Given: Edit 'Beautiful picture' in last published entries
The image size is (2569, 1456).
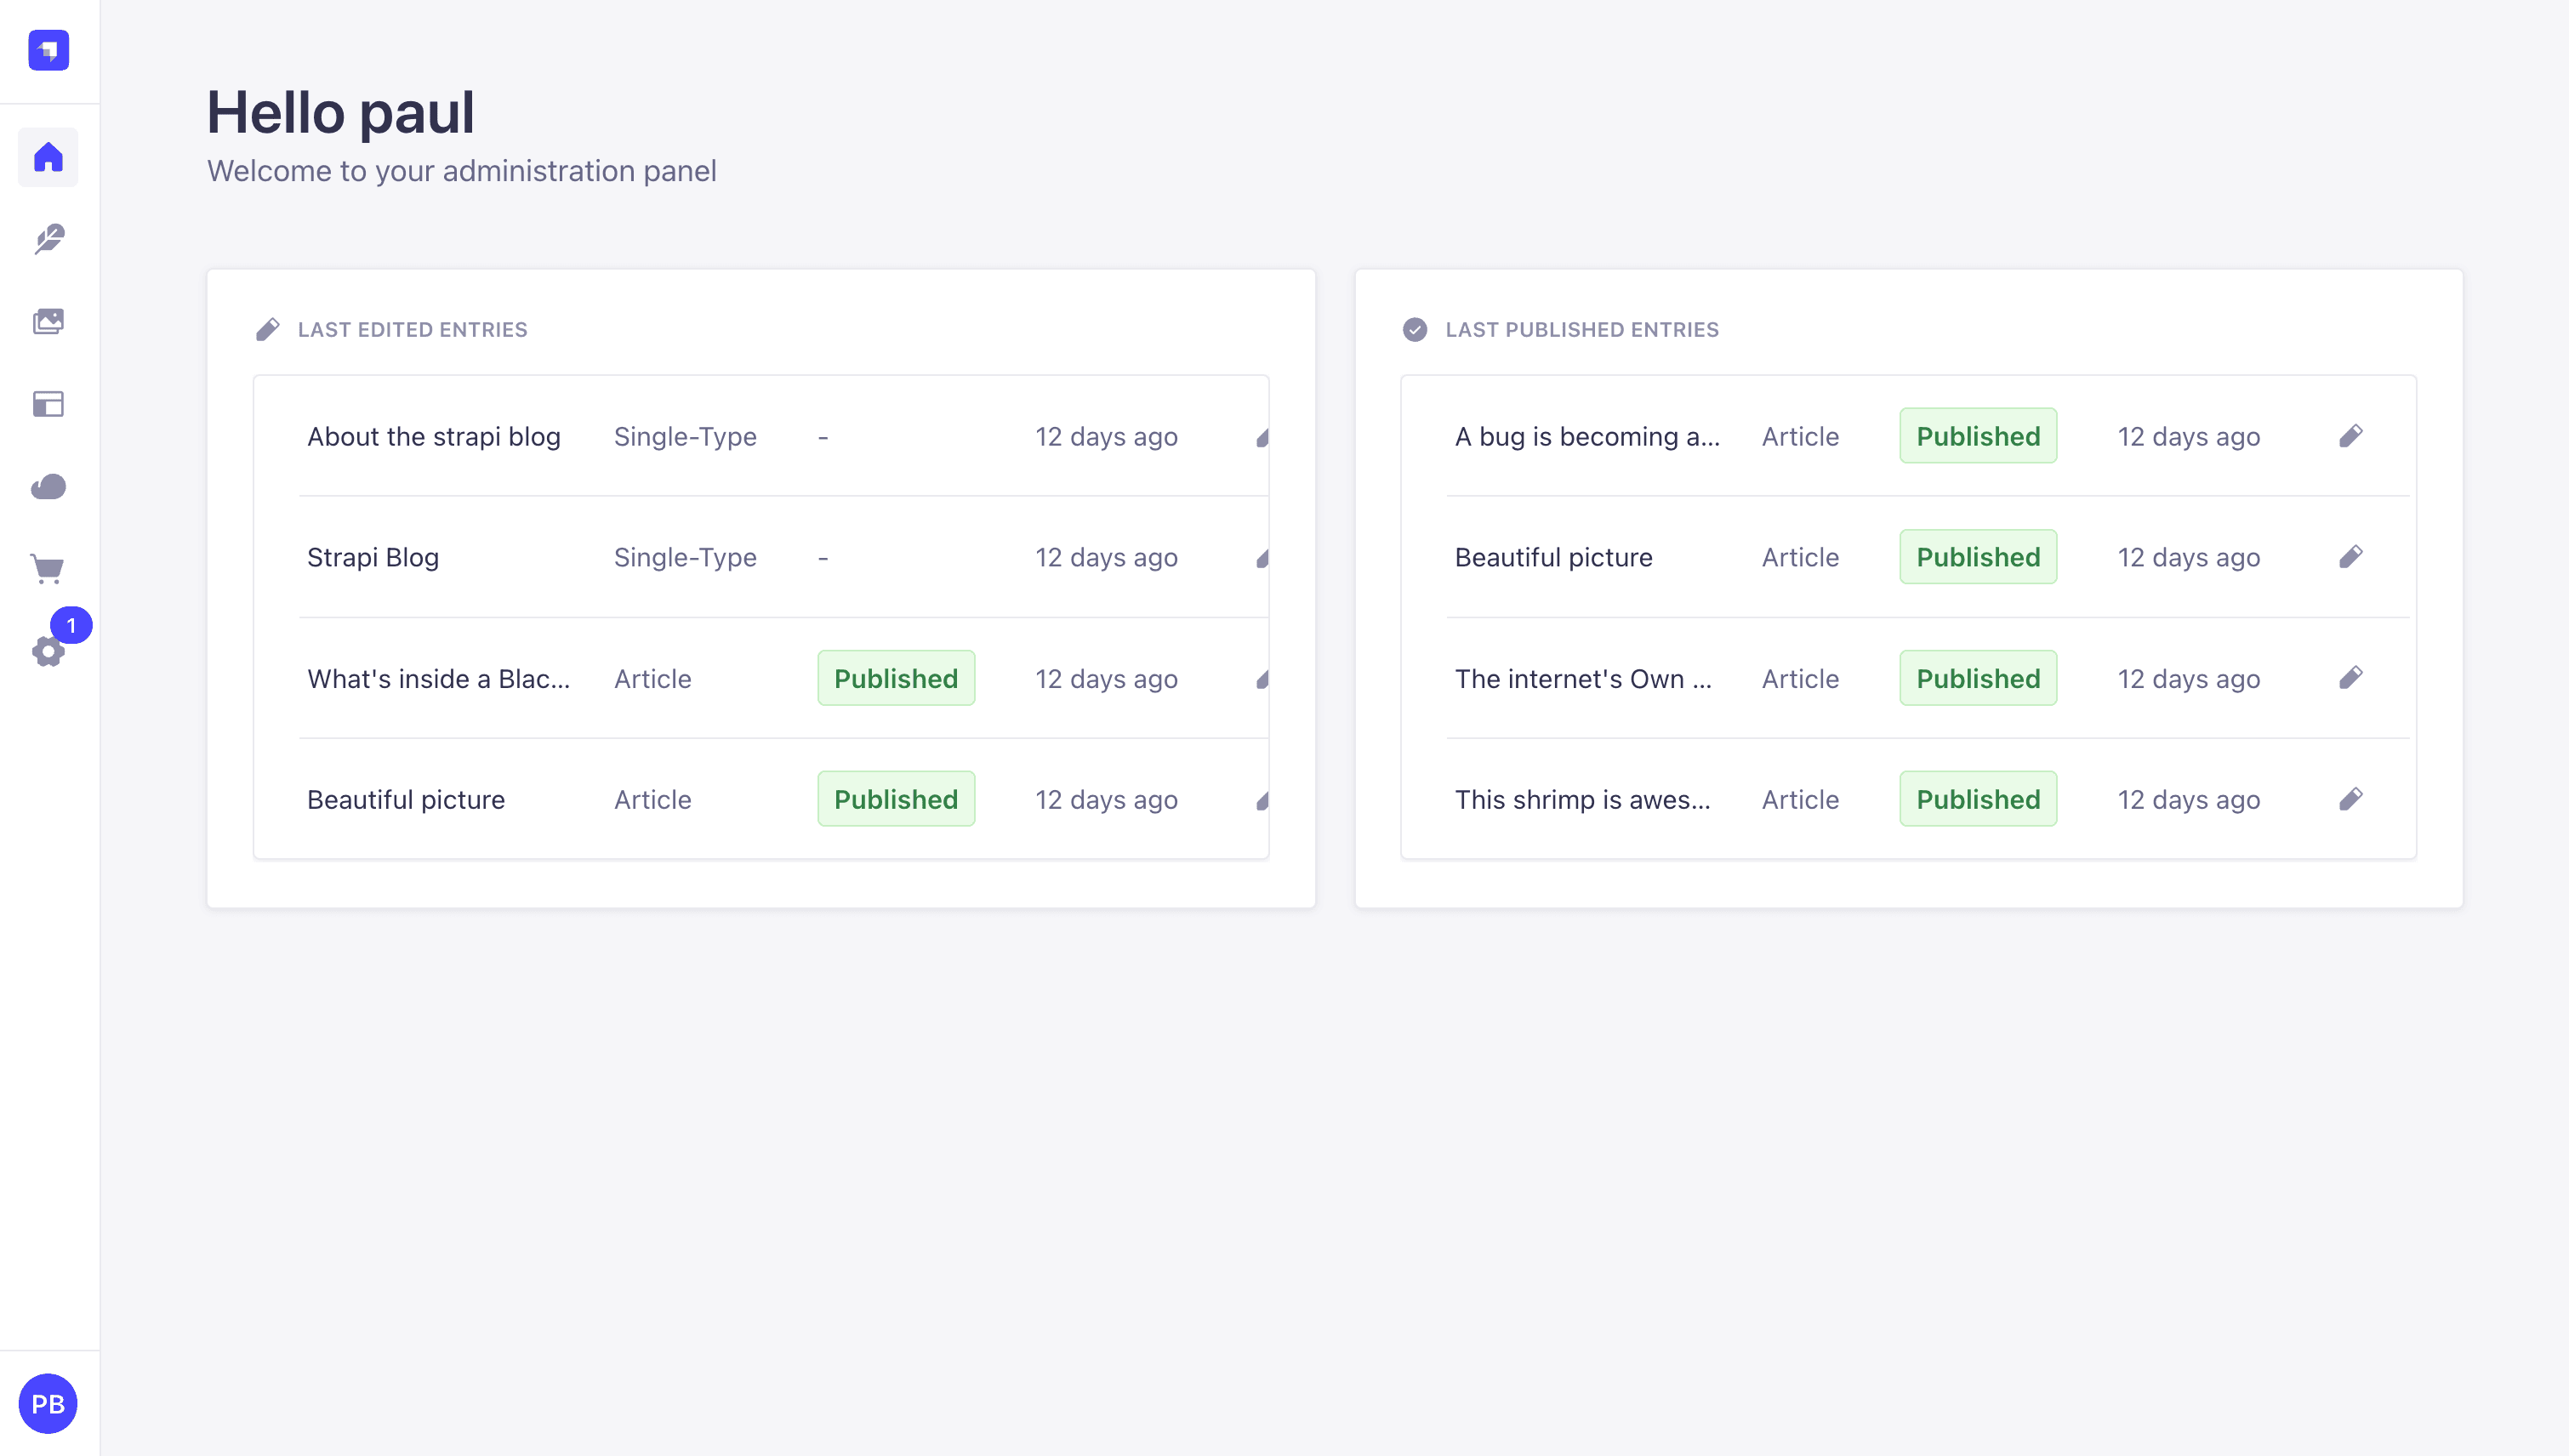Looking at the screenshot, I should (x=2351, y=557).
